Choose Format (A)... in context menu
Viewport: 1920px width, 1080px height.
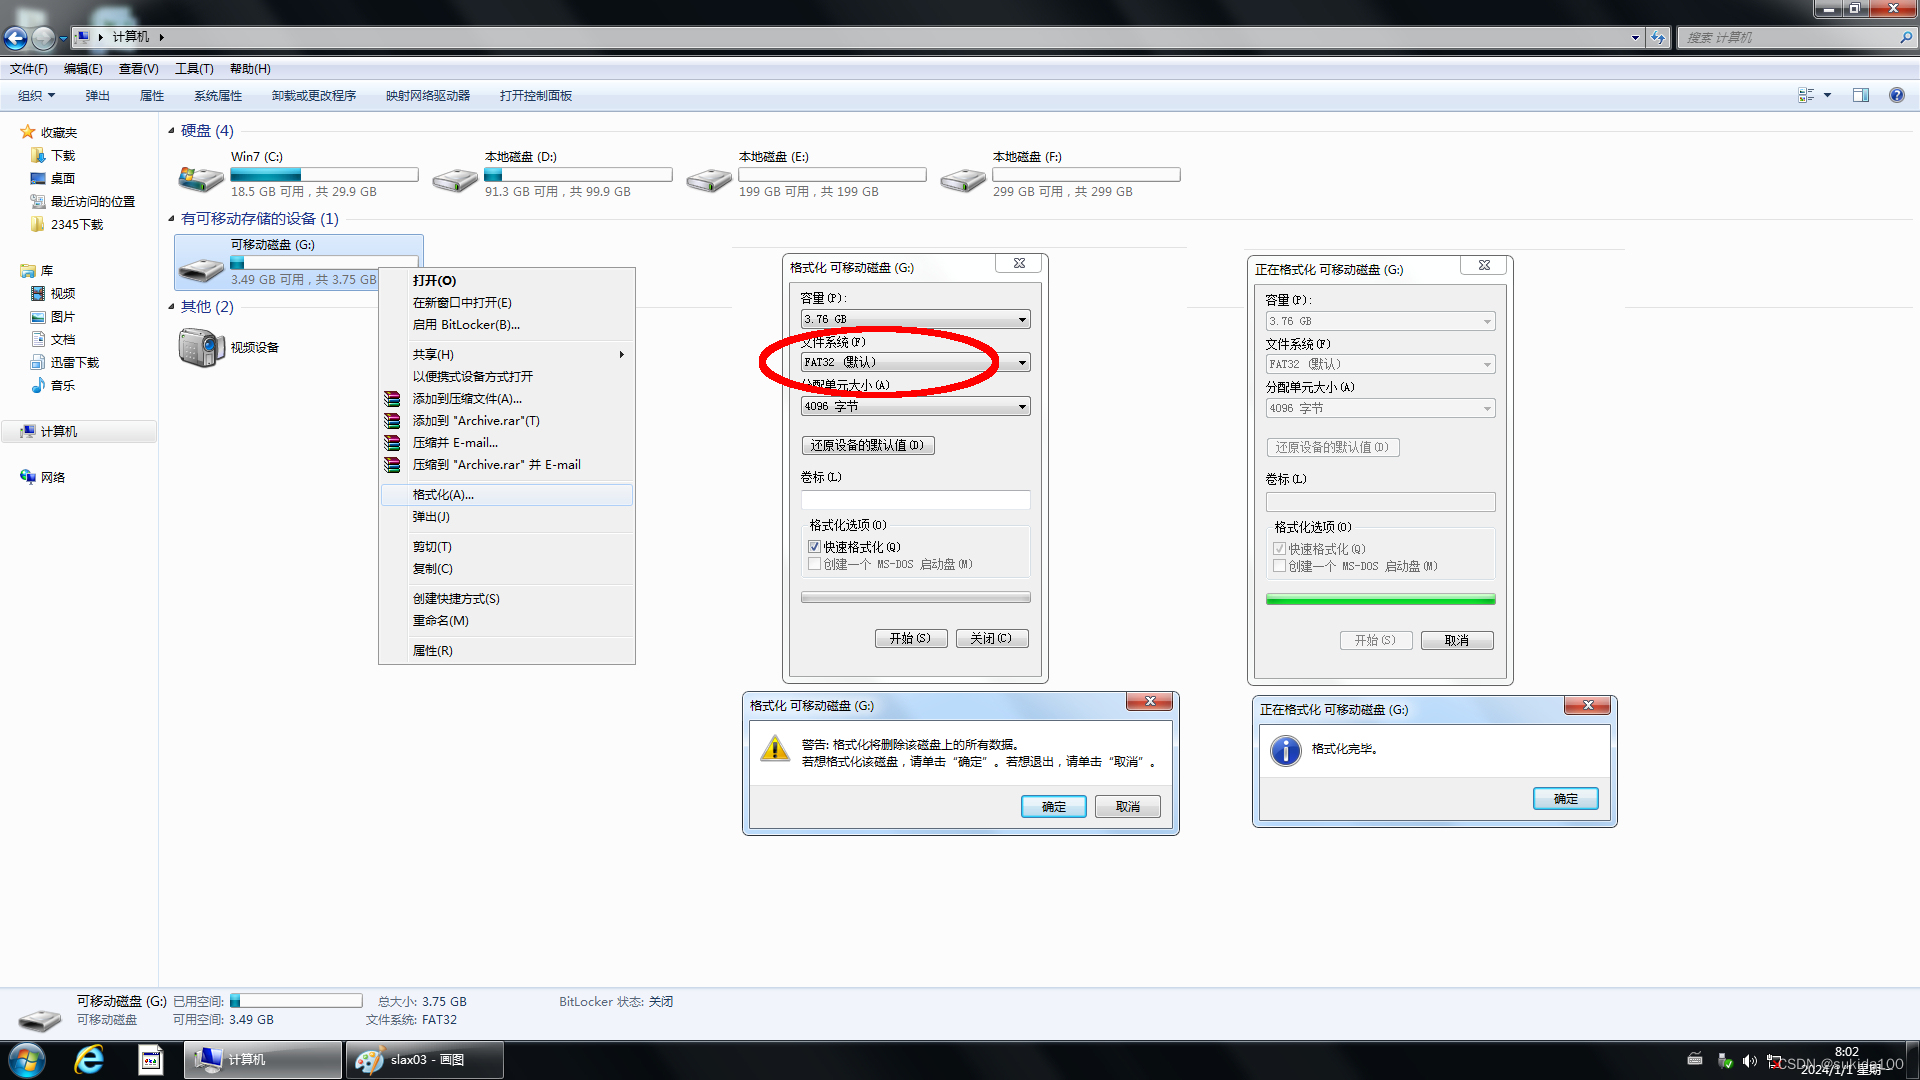443,495
